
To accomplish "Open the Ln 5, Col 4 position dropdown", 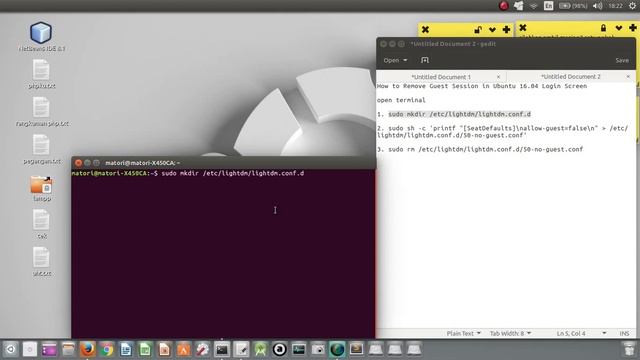I will tap(581, 333).
